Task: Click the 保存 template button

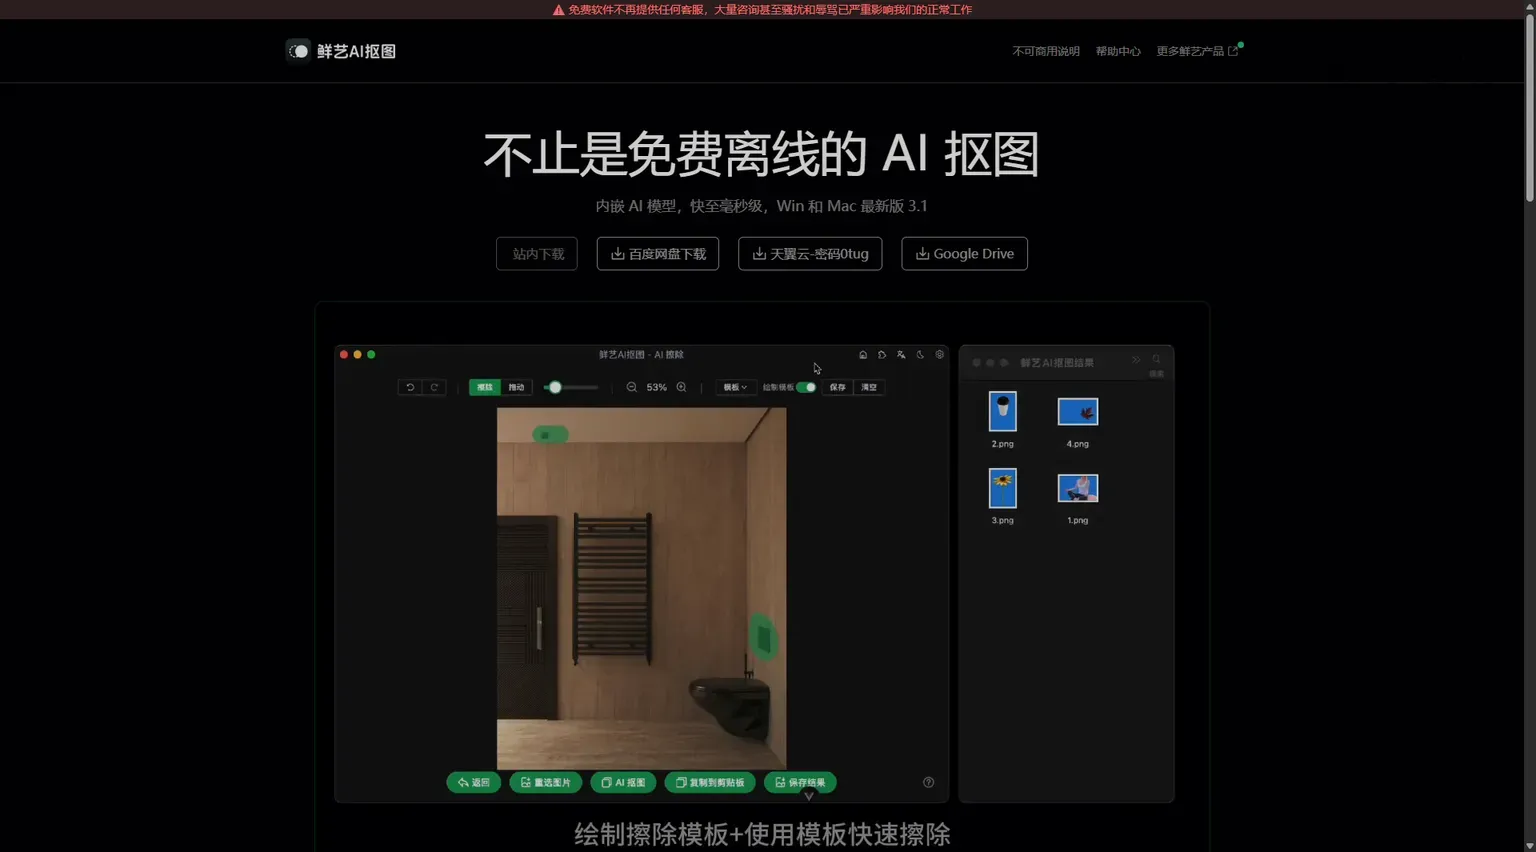Action: click(x=838, y=387)
